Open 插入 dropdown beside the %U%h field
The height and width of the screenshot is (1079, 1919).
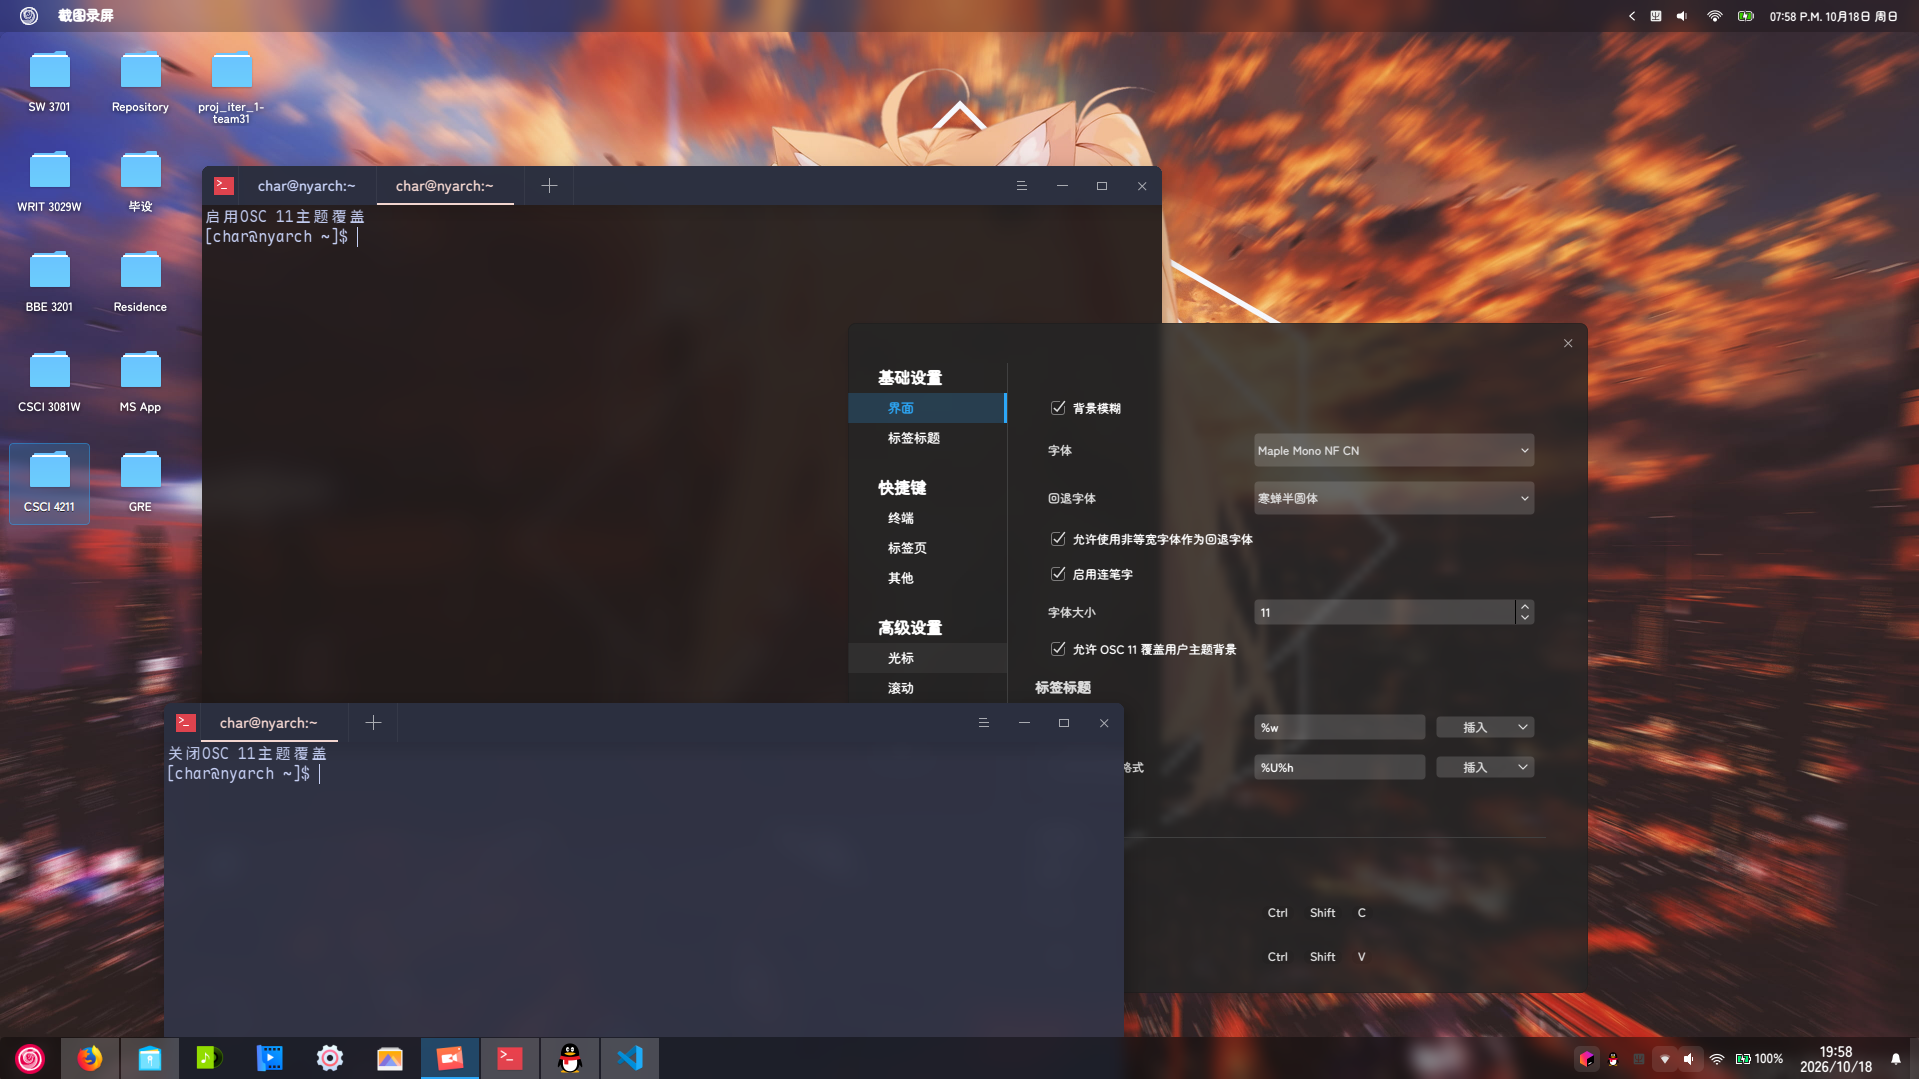[1484, 768]
